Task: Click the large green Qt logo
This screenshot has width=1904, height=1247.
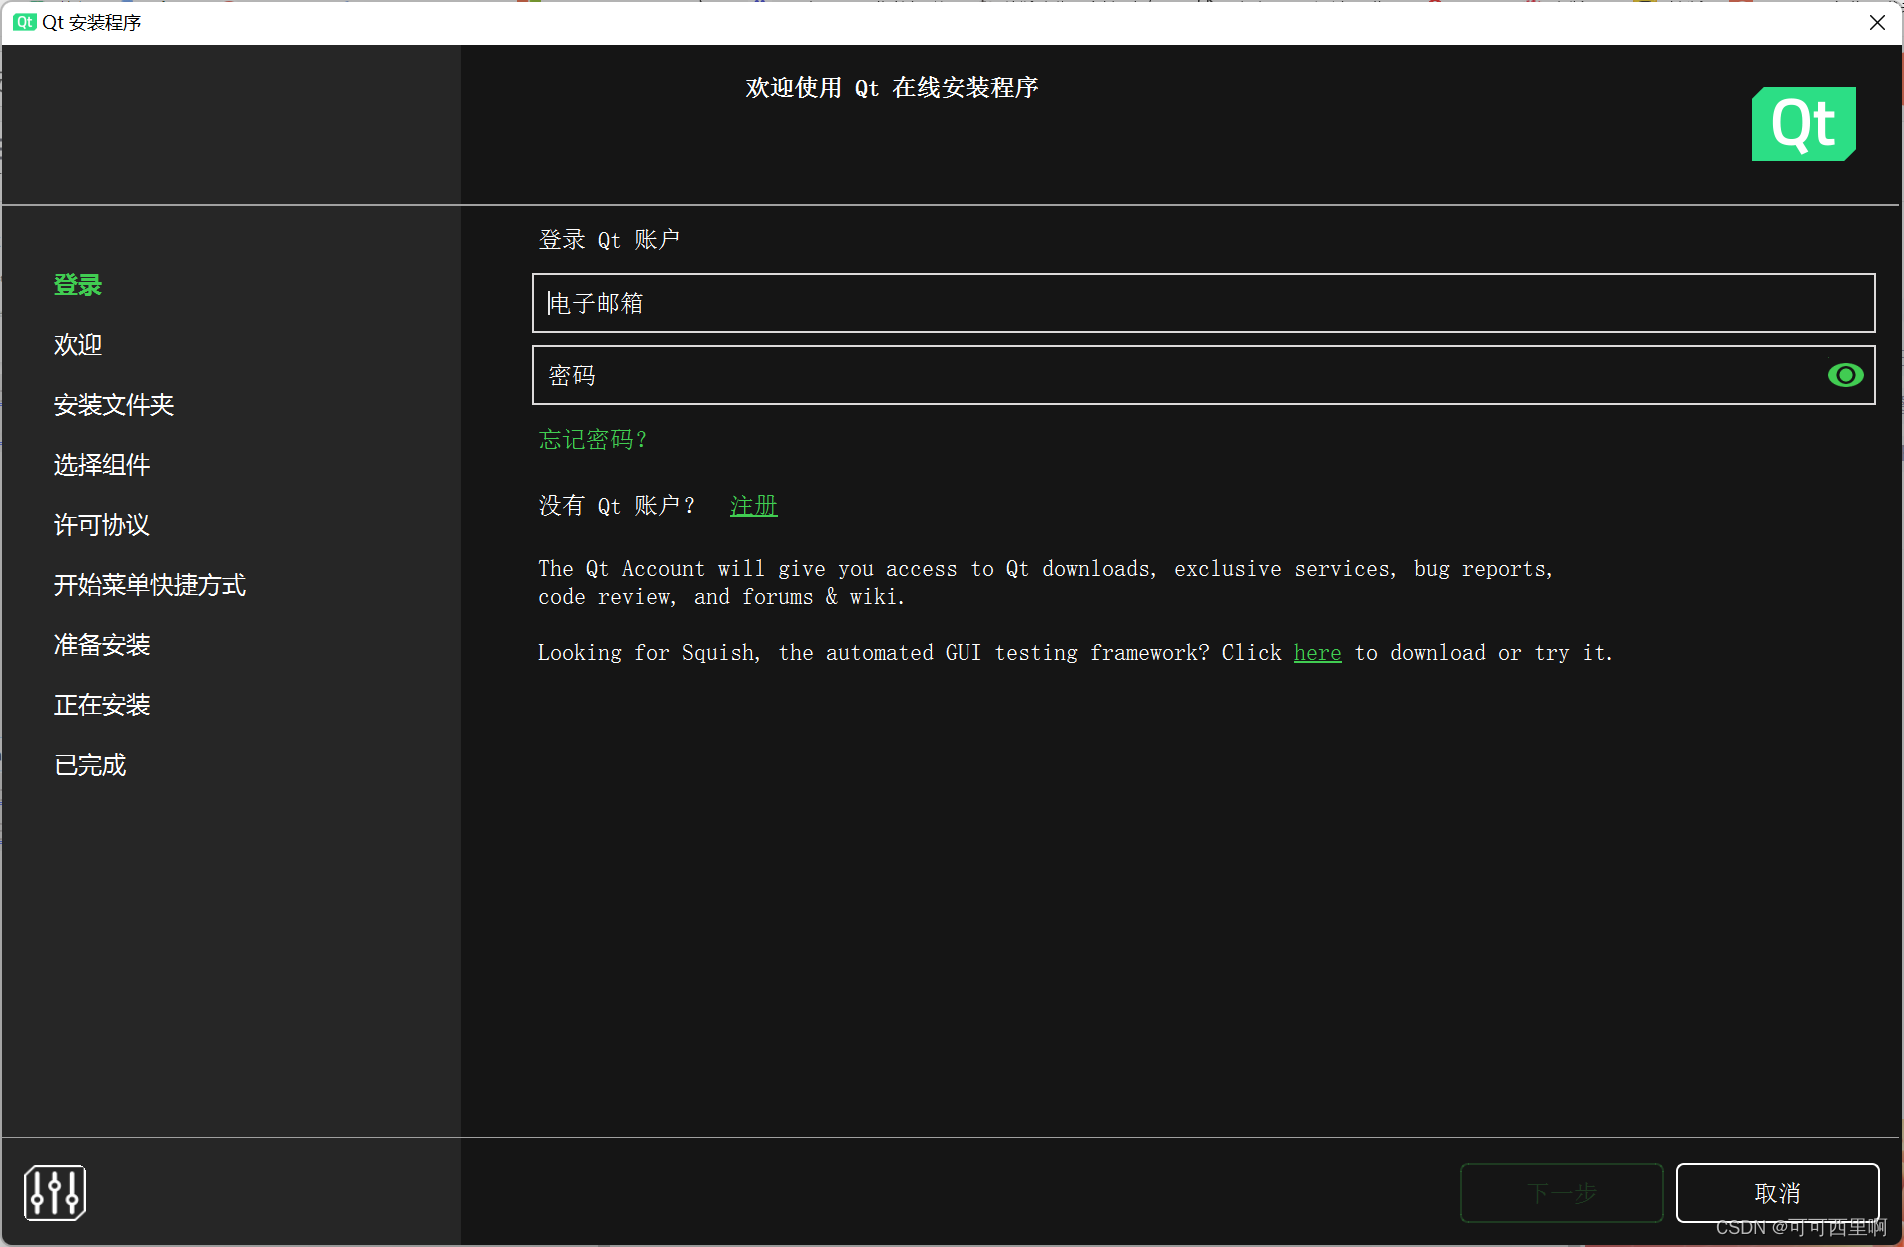Action: 1803,124
